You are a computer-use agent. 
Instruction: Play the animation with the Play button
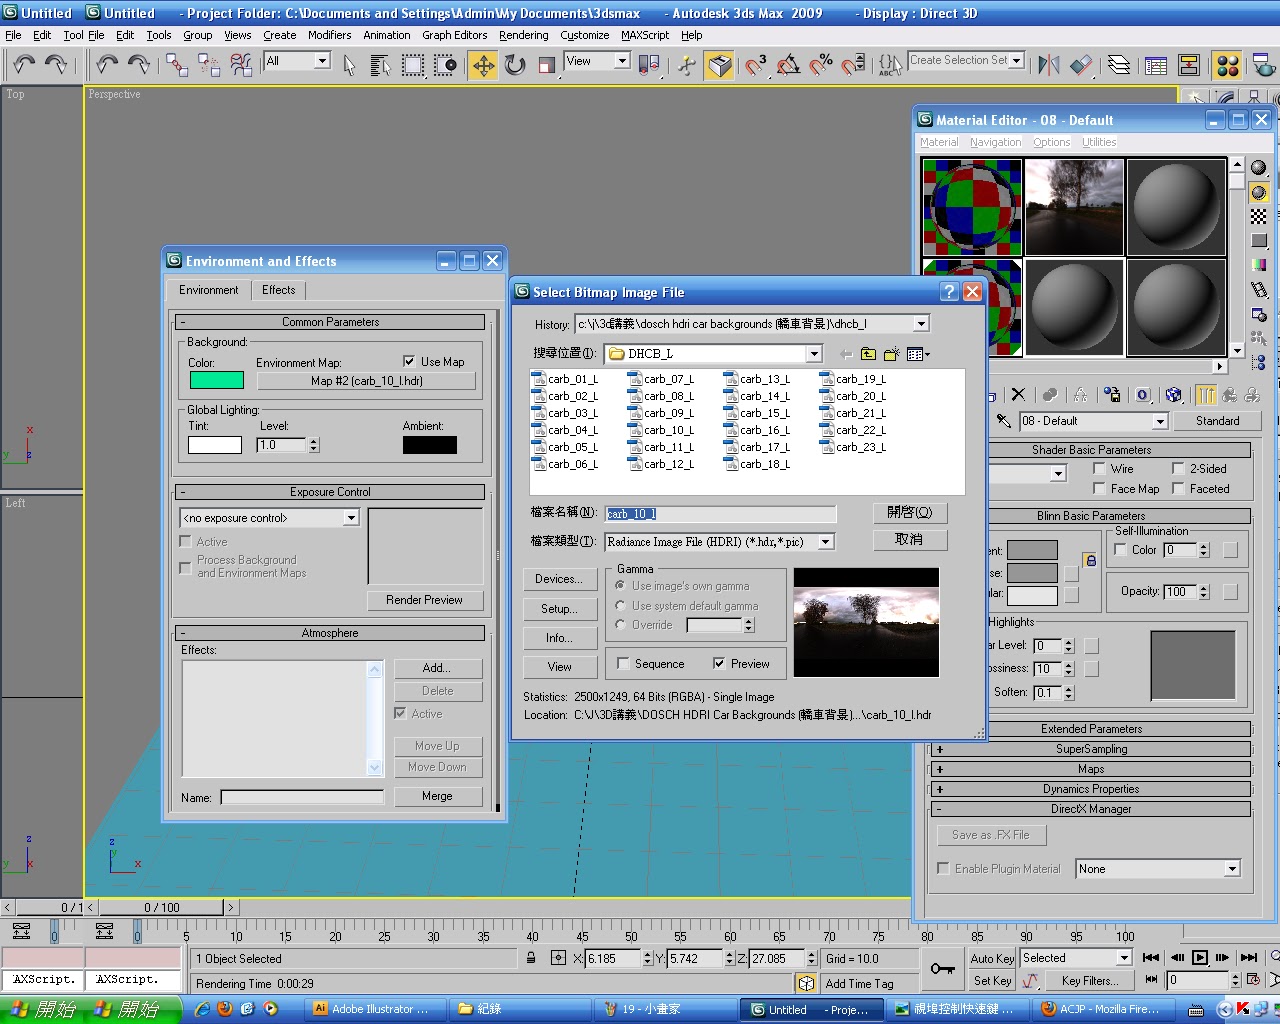1200,958
